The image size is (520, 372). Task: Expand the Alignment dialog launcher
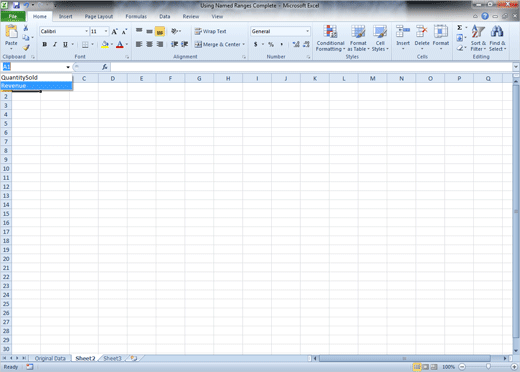[x=244, y=57]
